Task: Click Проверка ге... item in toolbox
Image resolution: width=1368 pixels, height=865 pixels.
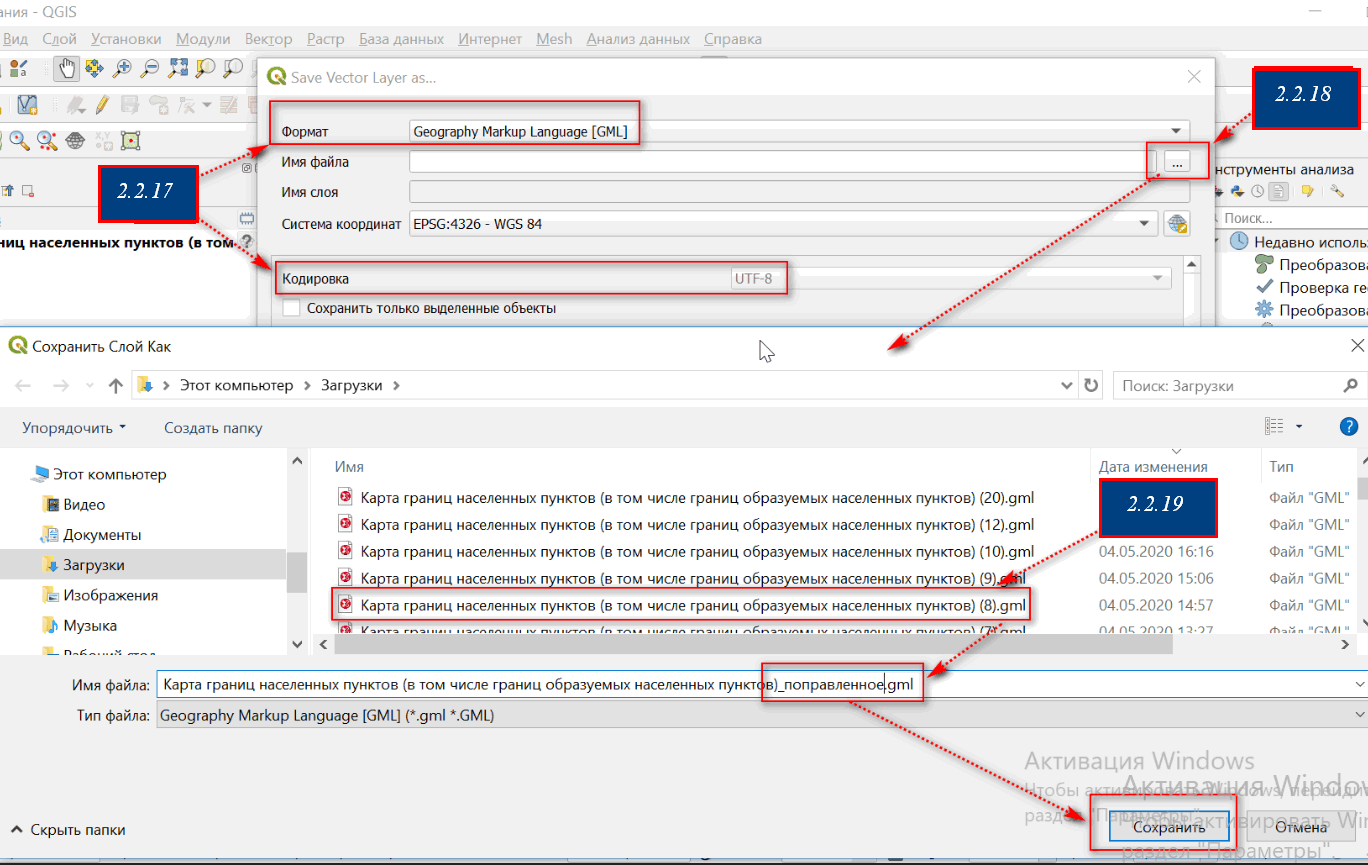Action: pos(1310,287)
